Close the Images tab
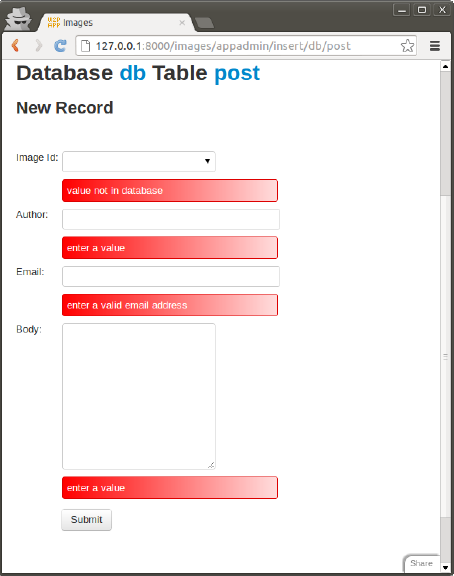The width and height of the screenshot is (454, 576). 182,23
